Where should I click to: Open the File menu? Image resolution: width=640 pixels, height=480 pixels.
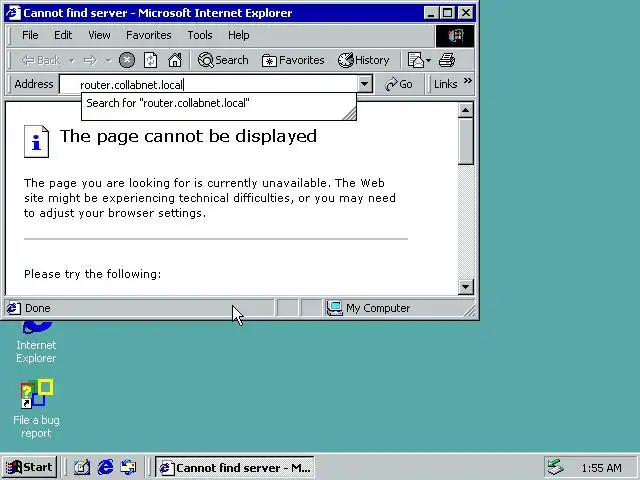click(x=30, y=35)
